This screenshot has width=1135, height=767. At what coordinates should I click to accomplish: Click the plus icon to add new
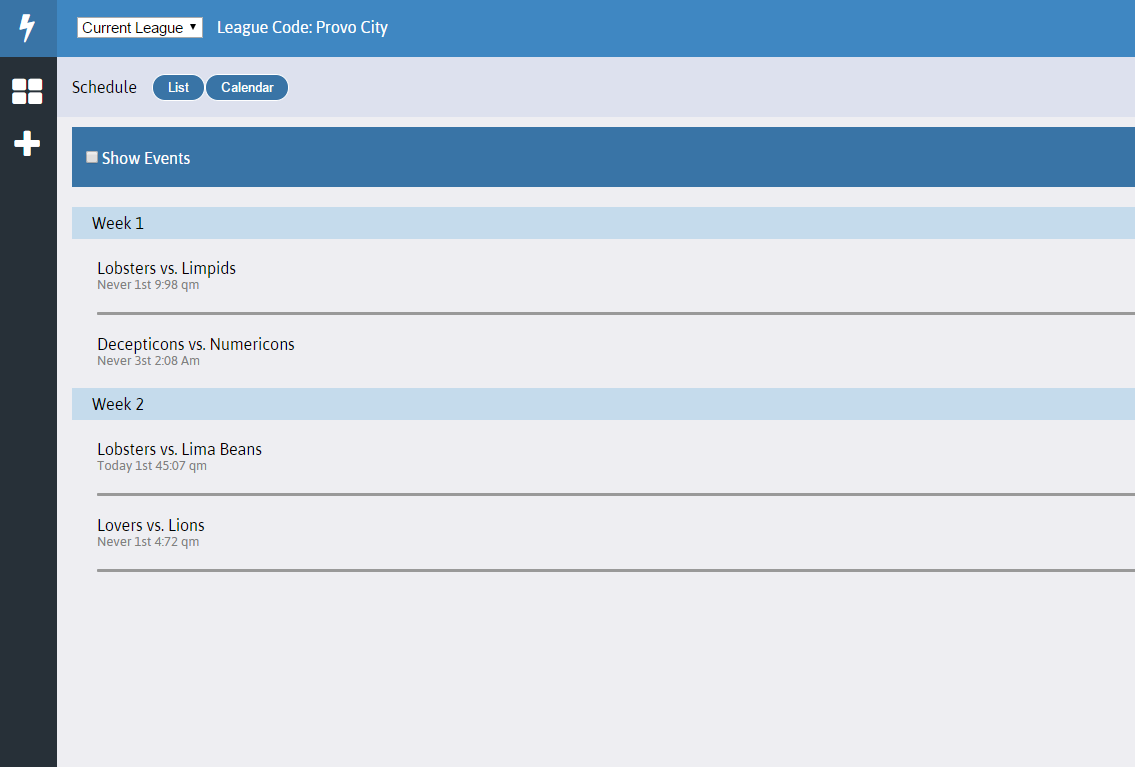[27, 144]
